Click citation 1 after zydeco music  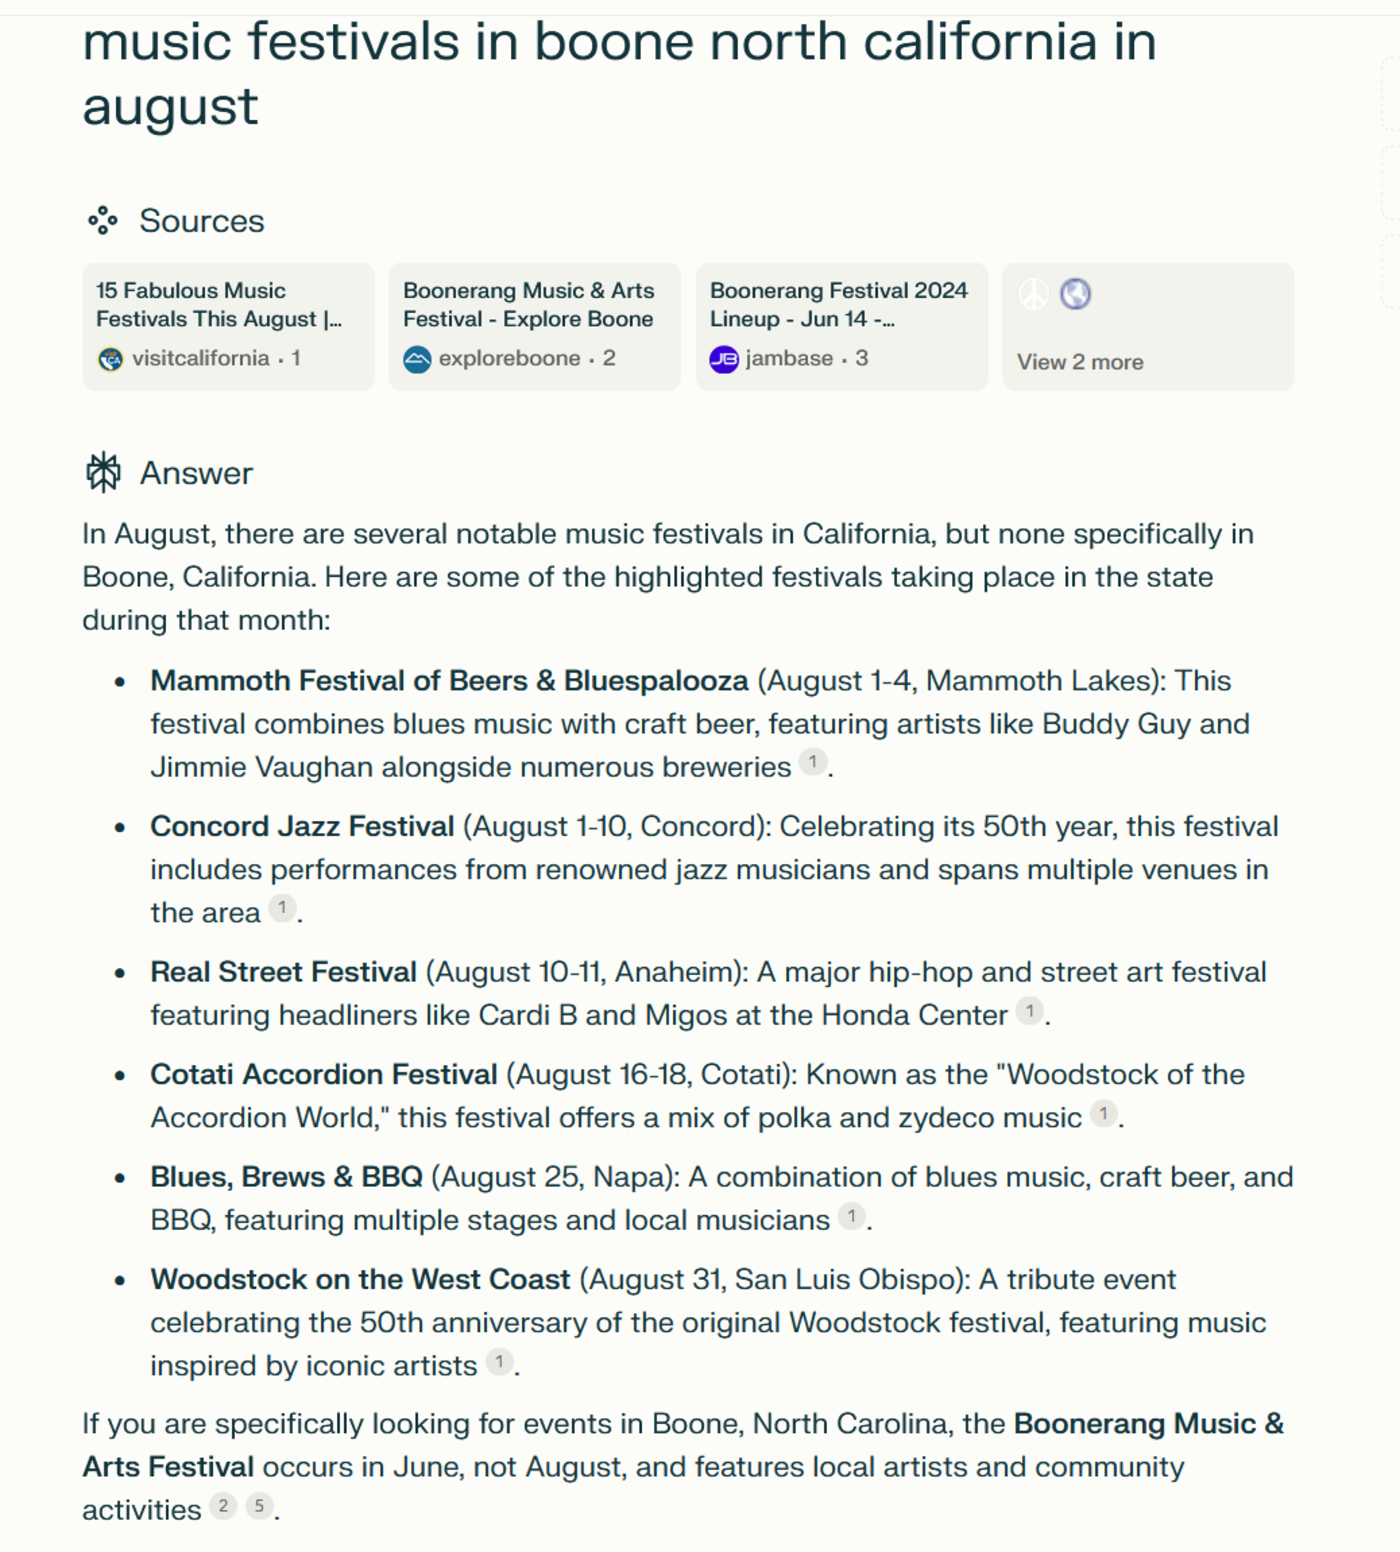click(1104, 1113)
